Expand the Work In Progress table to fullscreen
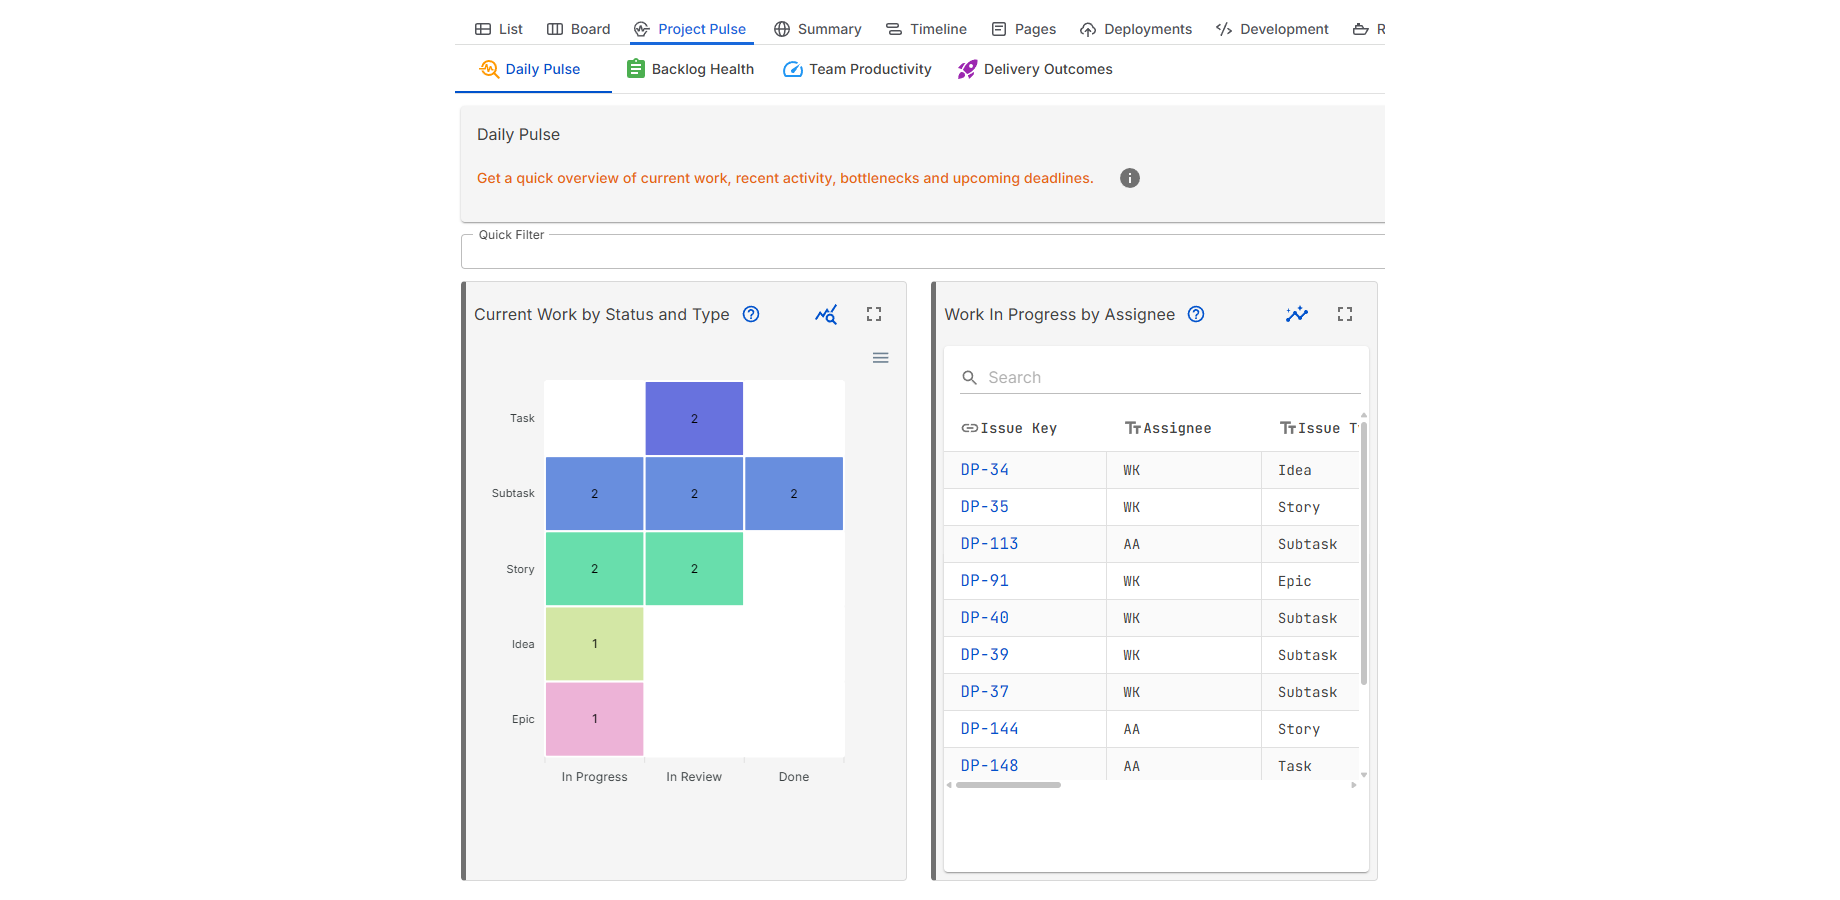Screen dimensions: 1840x900 1344,314
